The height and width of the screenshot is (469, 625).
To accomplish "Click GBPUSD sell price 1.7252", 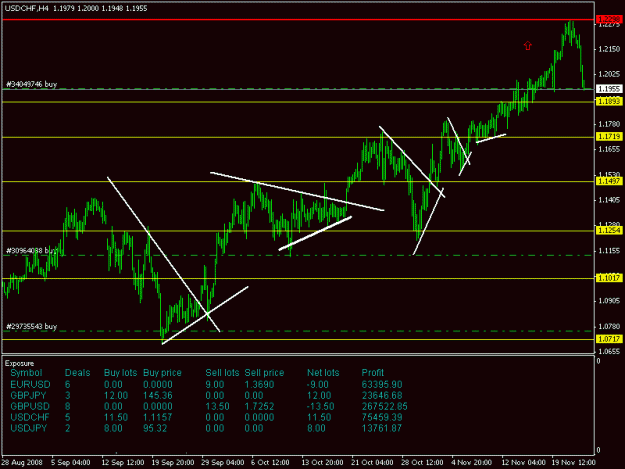I will [259, 406].
